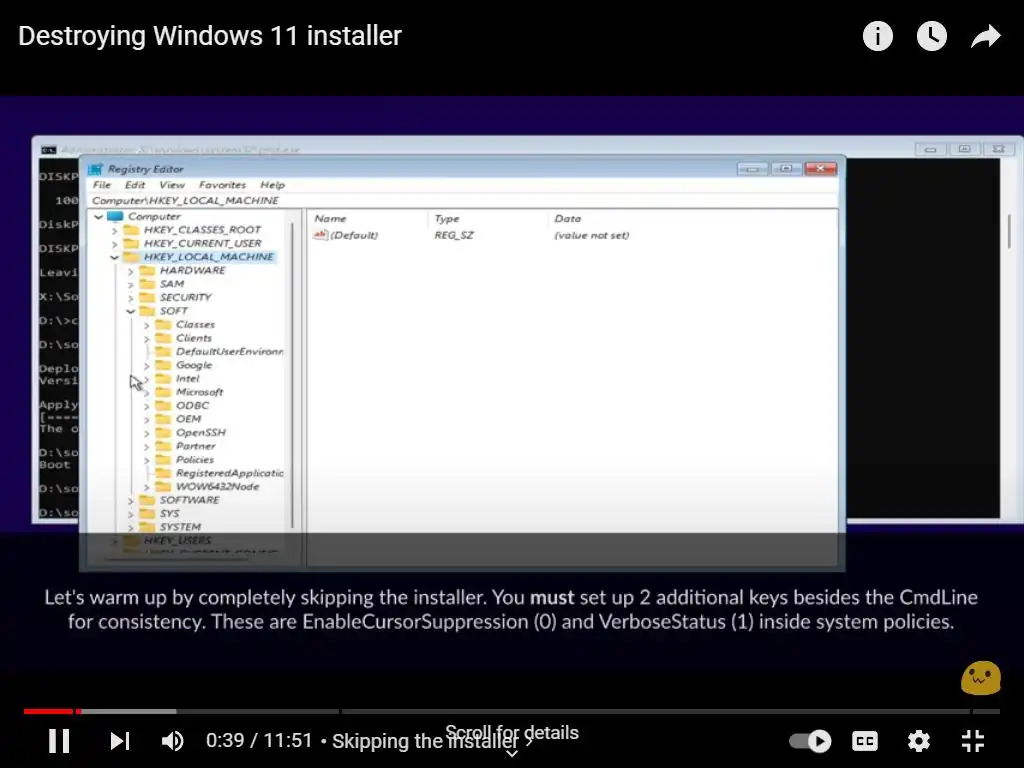This screenshot has width=1024, height=768.
Task: Share the video with arrow icon
Action: (985, 36)
